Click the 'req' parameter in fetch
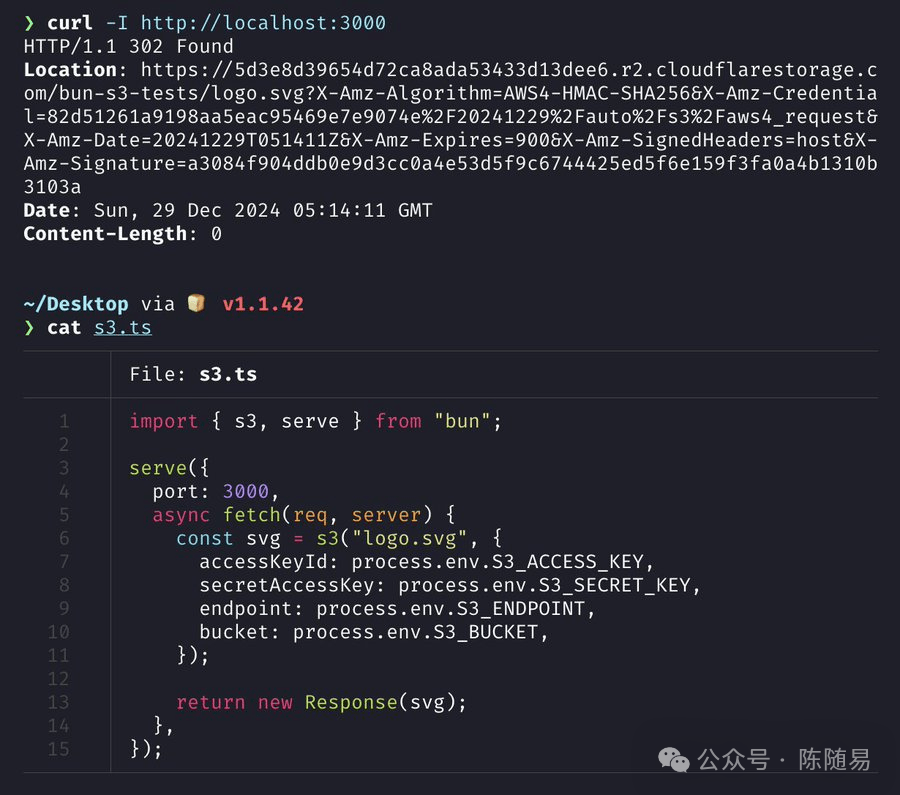This screenshot has height=795, width=900. (x=310, y=515)
